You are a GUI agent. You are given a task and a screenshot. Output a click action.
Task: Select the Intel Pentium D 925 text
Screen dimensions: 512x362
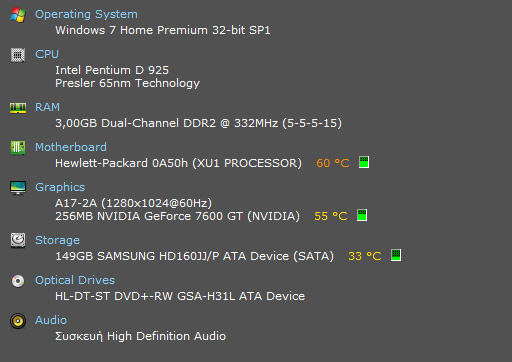tap(112, 70)
